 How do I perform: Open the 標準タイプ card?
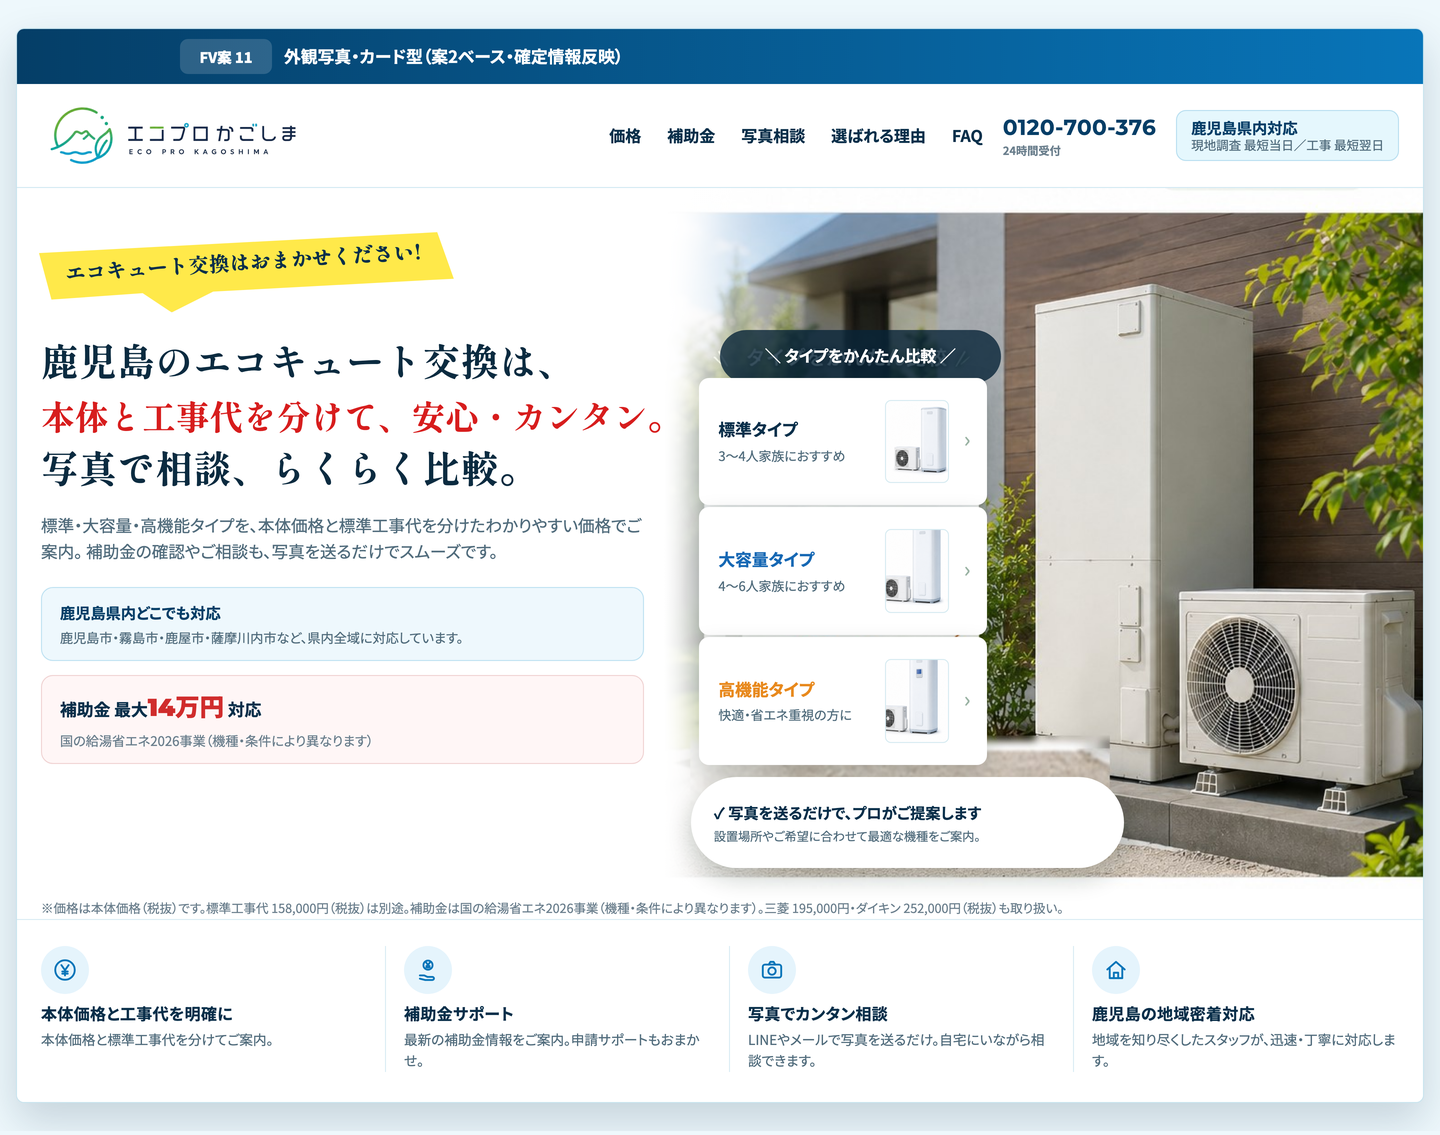pos(843,441)
